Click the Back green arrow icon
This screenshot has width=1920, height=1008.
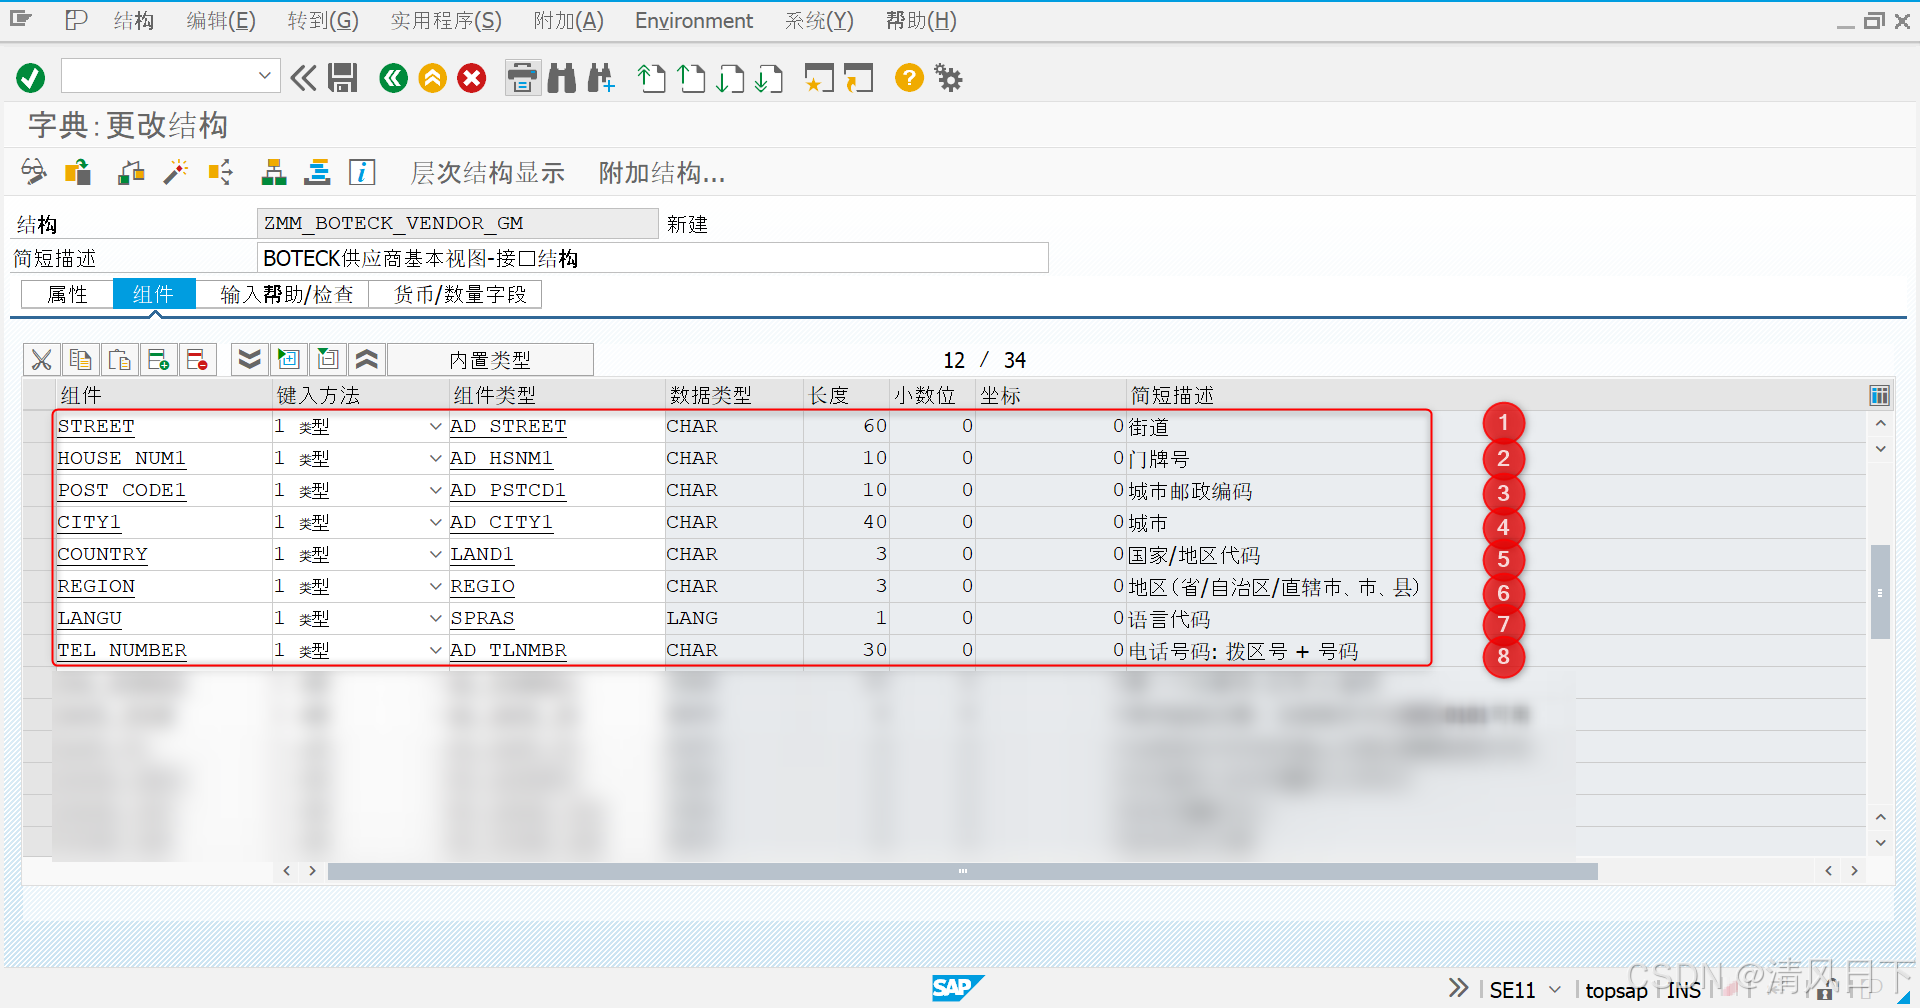tap(392, 77)
